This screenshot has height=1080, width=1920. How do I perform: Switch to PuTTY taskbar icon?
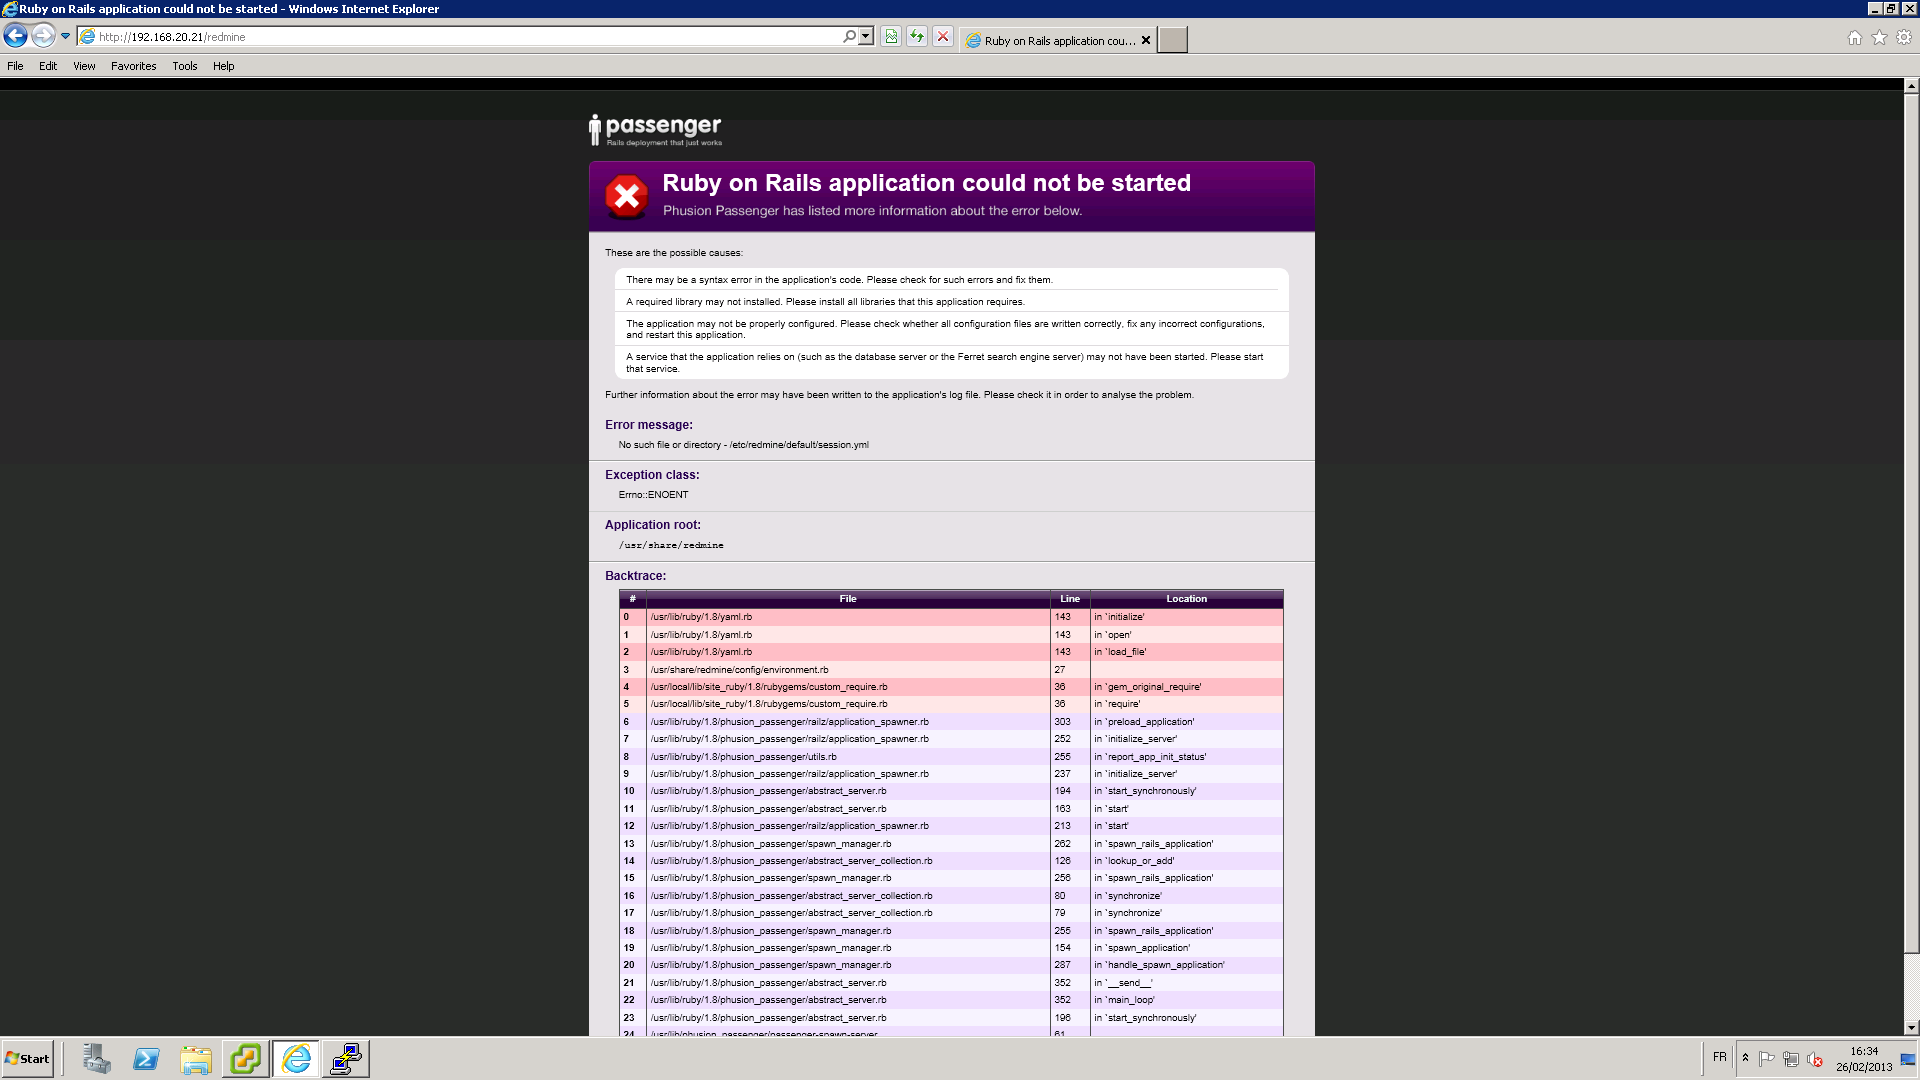[x=346, y=1059]
